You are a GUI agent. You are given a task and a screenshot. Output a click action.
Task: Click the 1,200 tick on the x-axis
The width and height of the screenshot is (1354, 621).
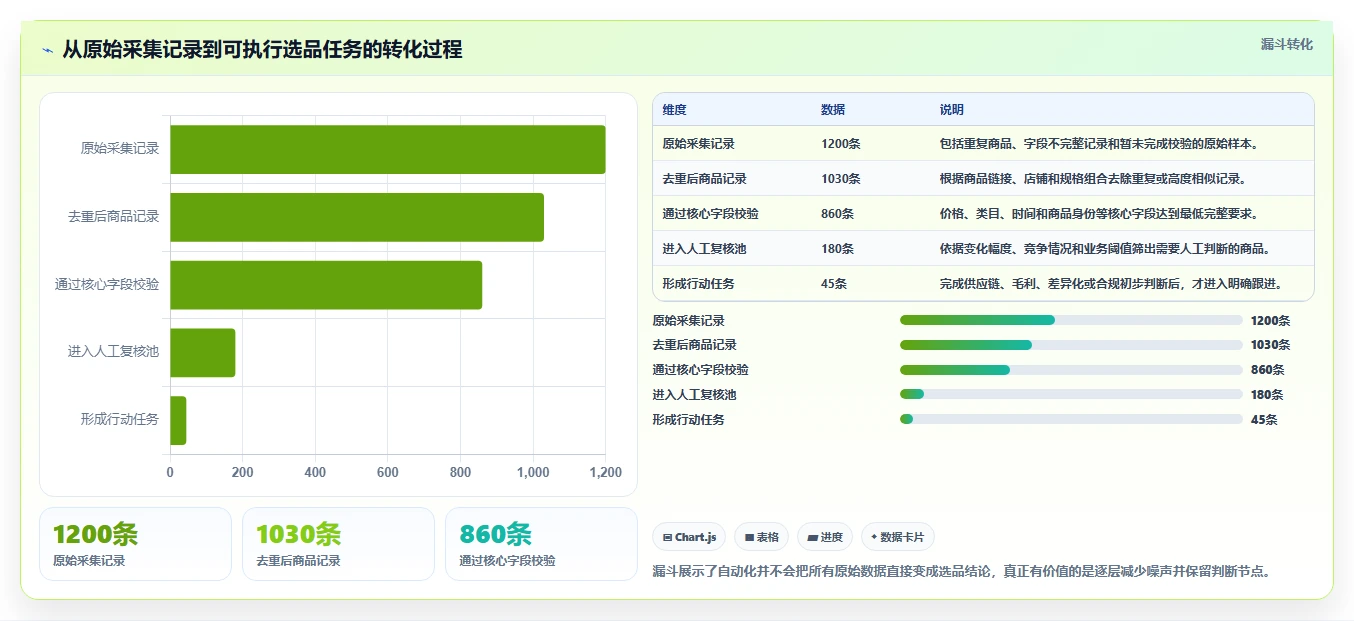[x=605, y=473]
